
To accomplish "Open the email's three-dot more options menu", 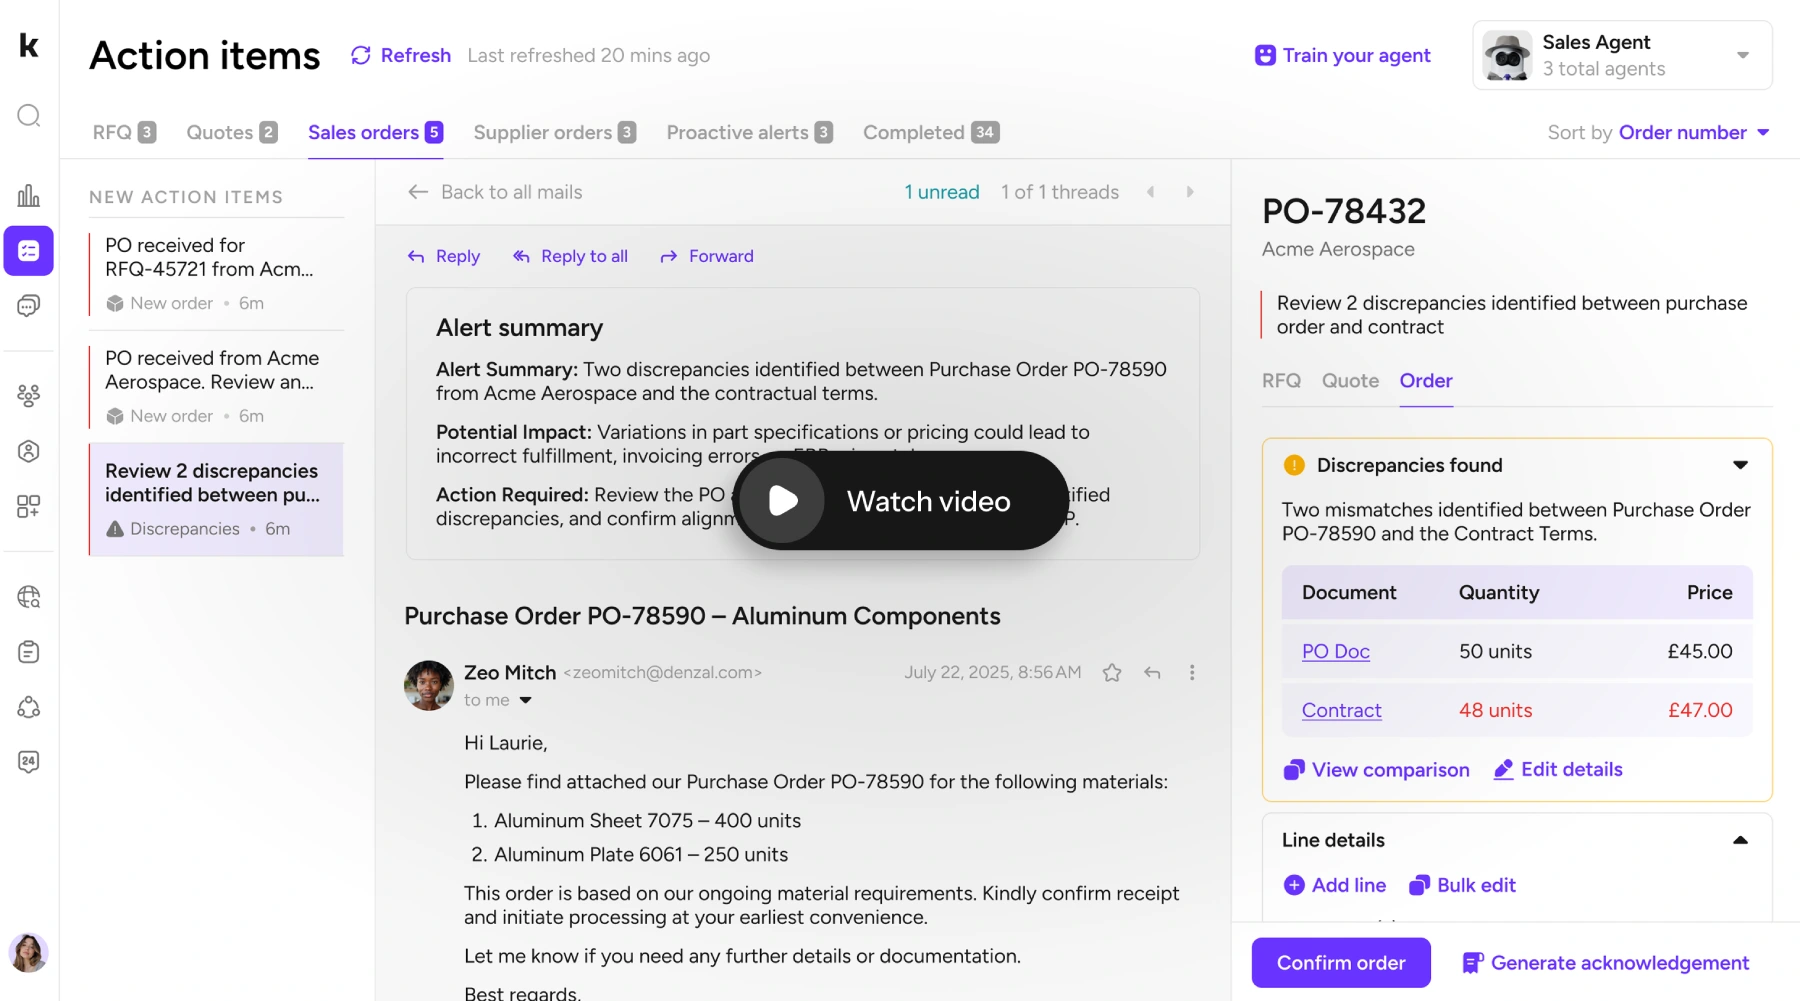I will point(1191,673).
